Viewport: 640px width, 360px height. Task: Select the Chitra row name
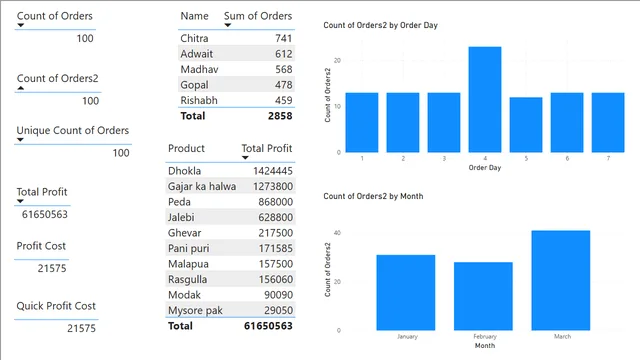194,38
